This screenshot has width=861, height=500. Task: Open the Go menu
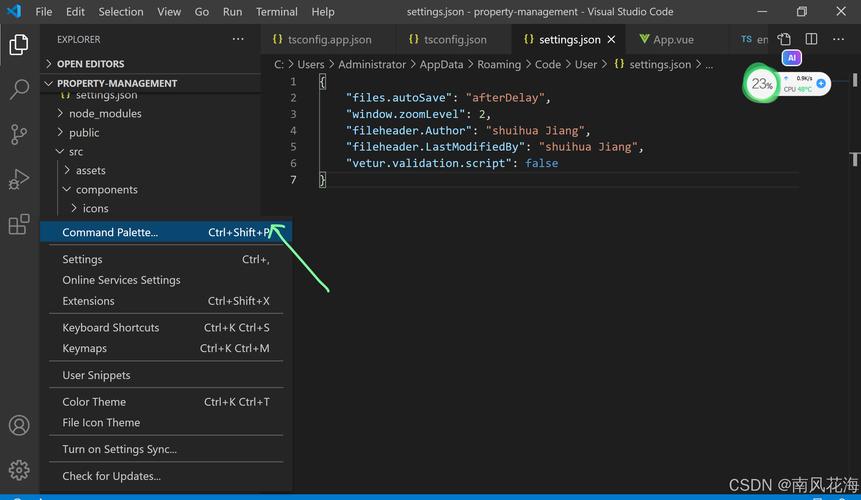[x=202, y=12]
